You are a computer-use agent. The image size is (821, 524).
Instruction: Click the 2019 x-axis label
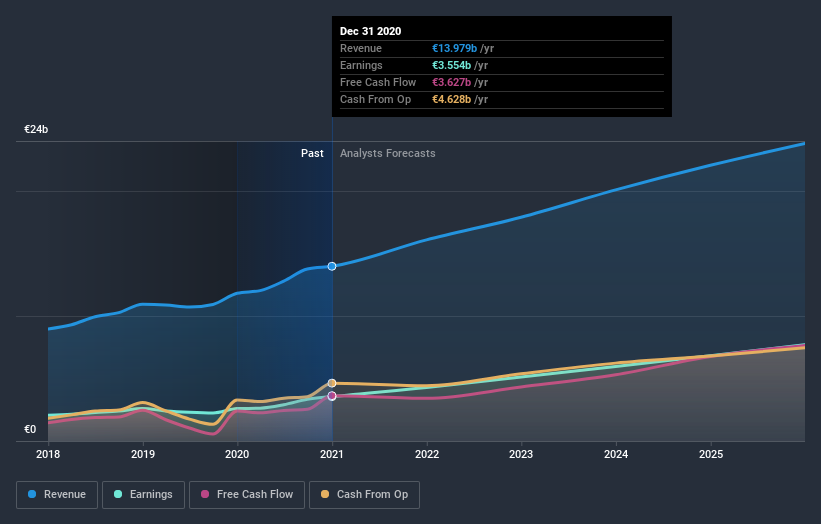(x=143, y=454)
